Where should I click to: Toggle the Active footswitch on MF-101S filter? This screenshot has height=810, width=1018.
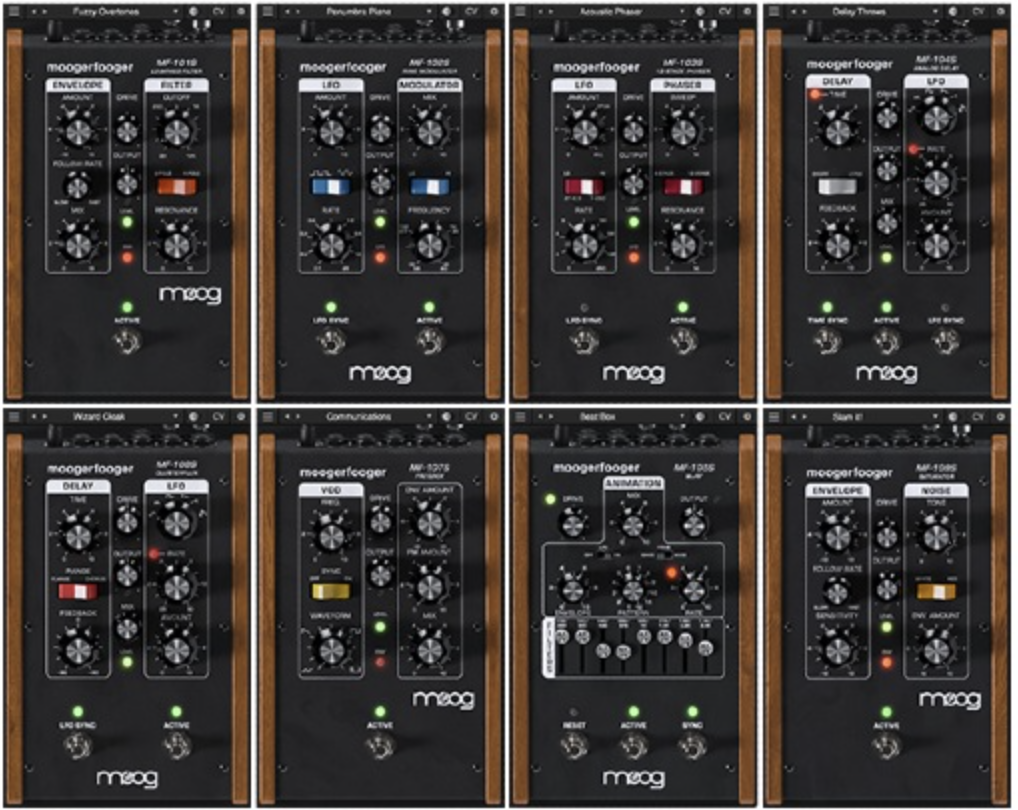127,341
